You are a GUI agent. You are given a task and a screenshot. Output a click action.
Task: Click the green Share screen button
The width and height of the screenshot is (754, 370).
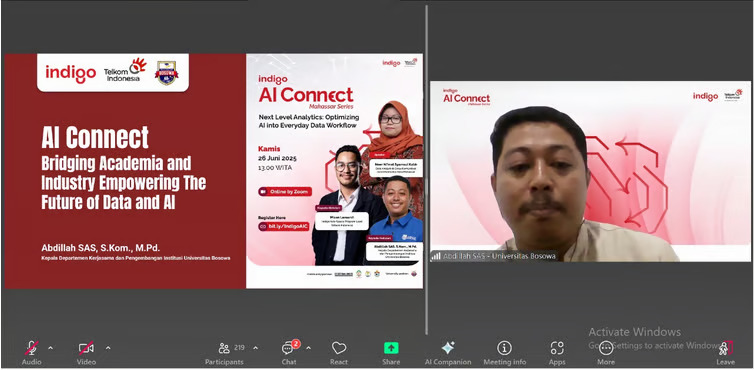coord(391,352)
